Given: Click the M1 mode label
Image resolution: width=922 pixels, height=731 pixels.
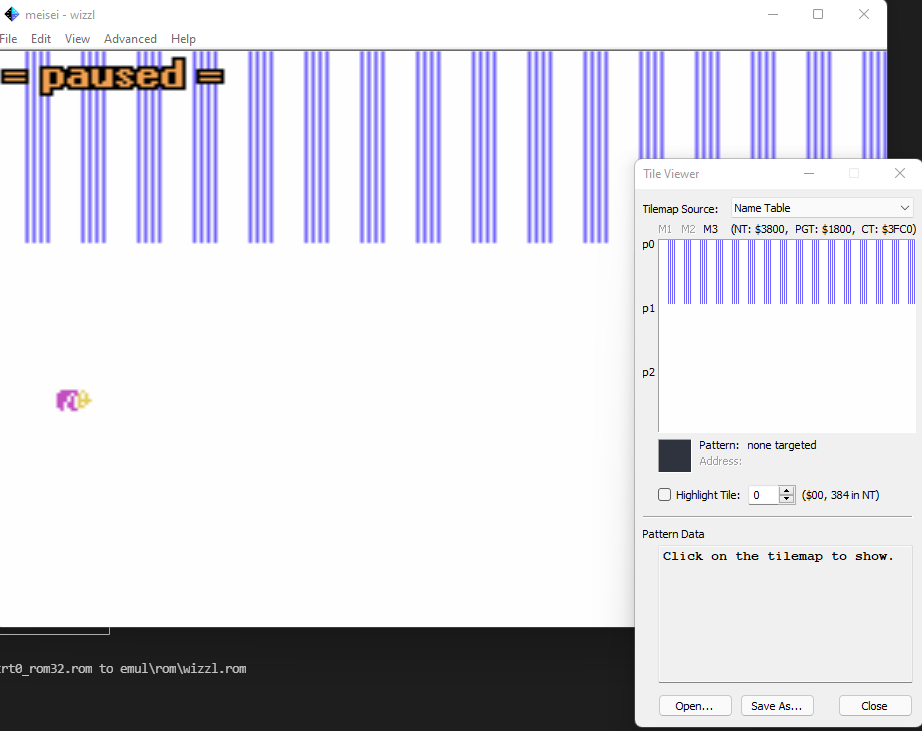Looking at the screenshot, I should point(664,229).
